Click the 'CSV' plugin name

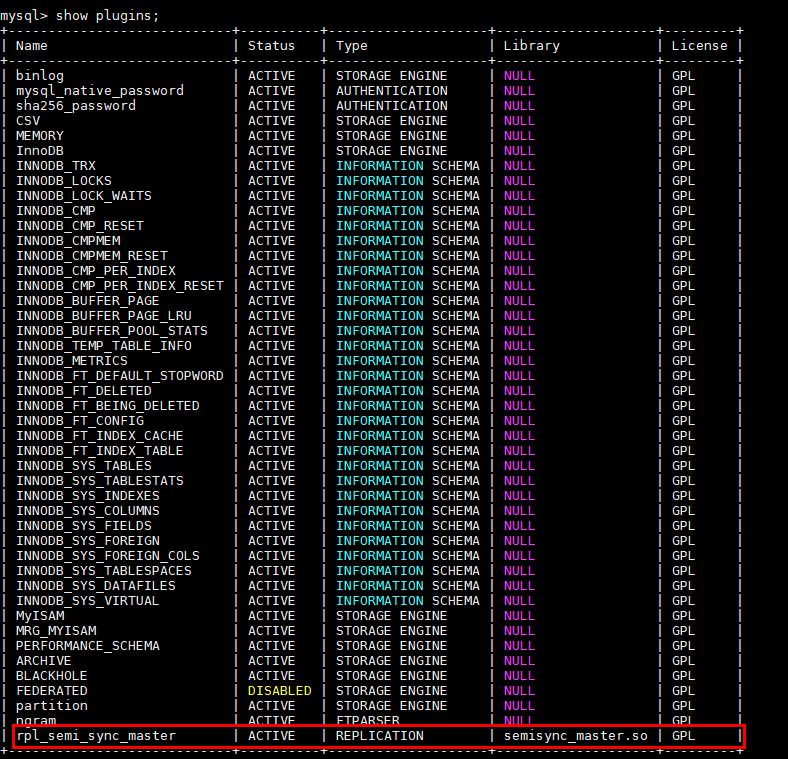pos(28,121)
